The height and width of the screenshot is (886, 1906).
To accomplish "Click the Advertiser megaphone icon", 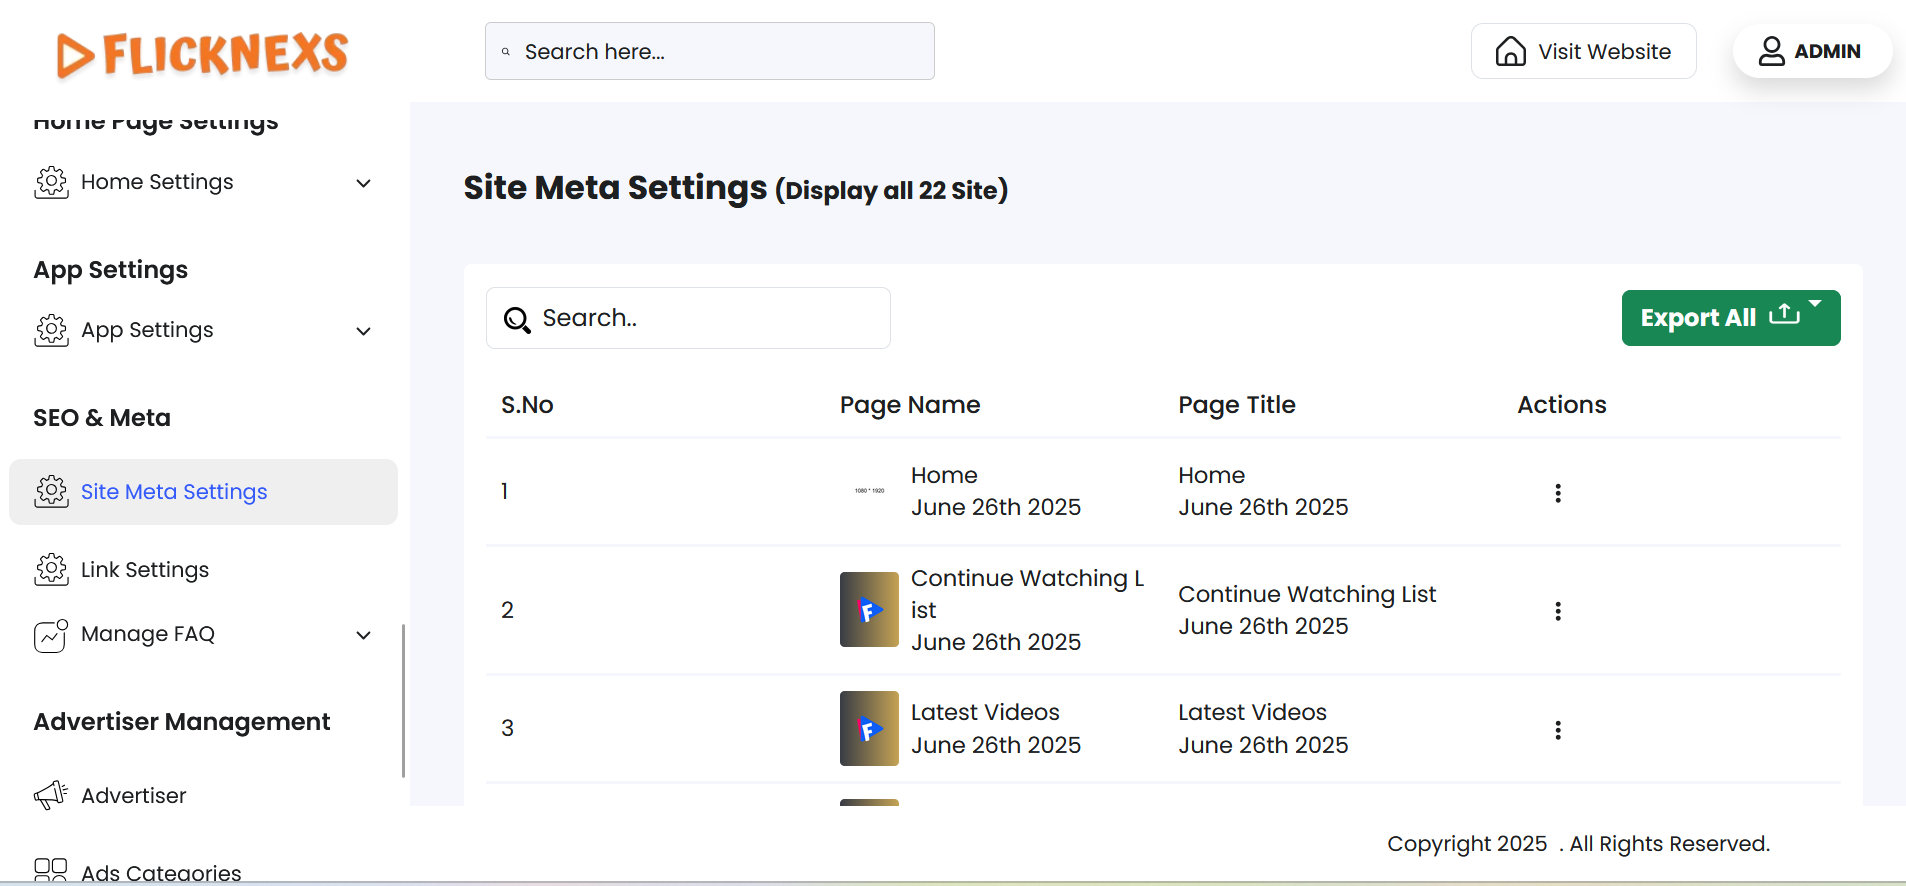I will click(51, 795).
